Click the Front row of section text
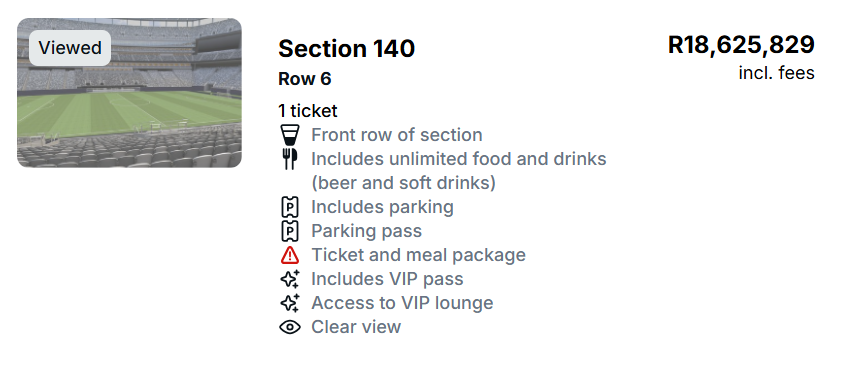The height and width of the screenshot is (374, 862). coord(397,135)
